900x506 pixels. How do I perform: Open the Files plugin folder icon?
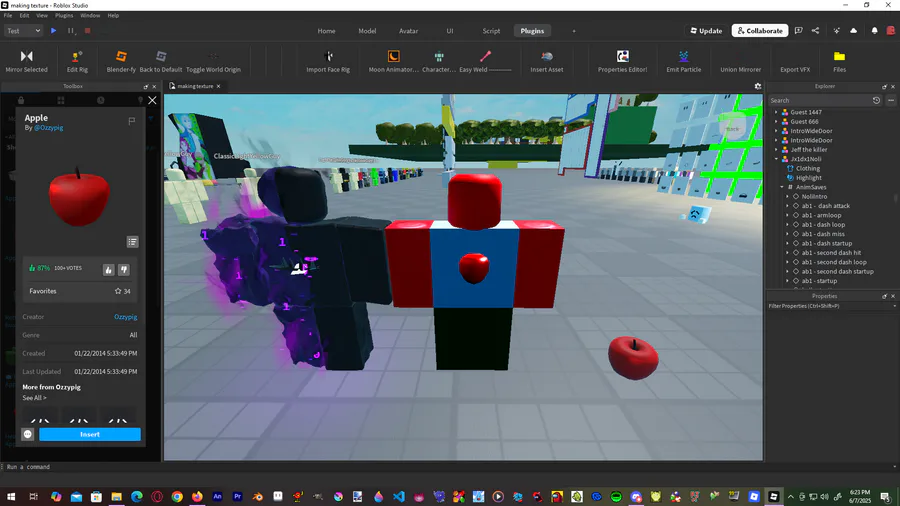point(840,56)
